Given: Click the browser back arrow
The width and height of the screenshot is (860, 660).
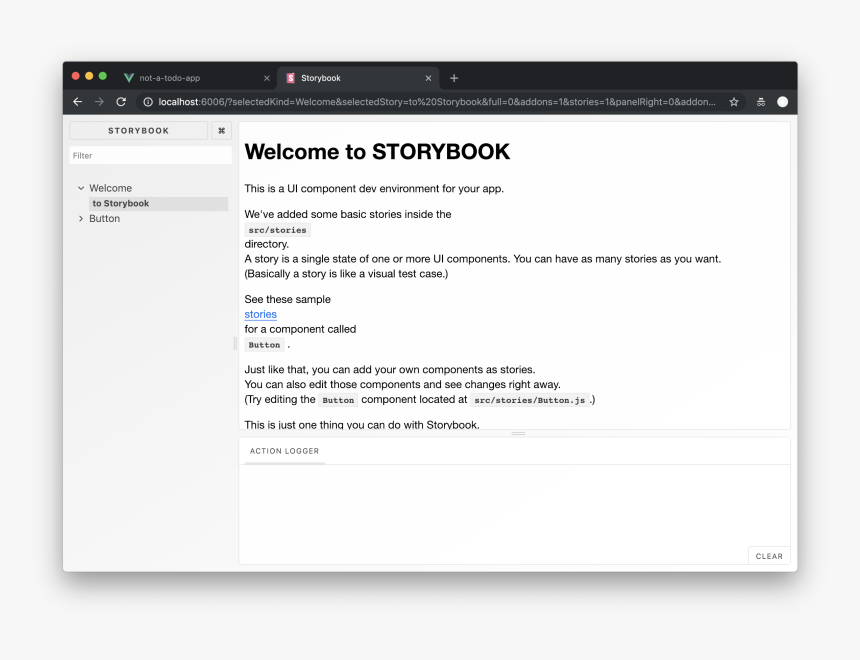Looking at the screenshot, I should (77, 101).
